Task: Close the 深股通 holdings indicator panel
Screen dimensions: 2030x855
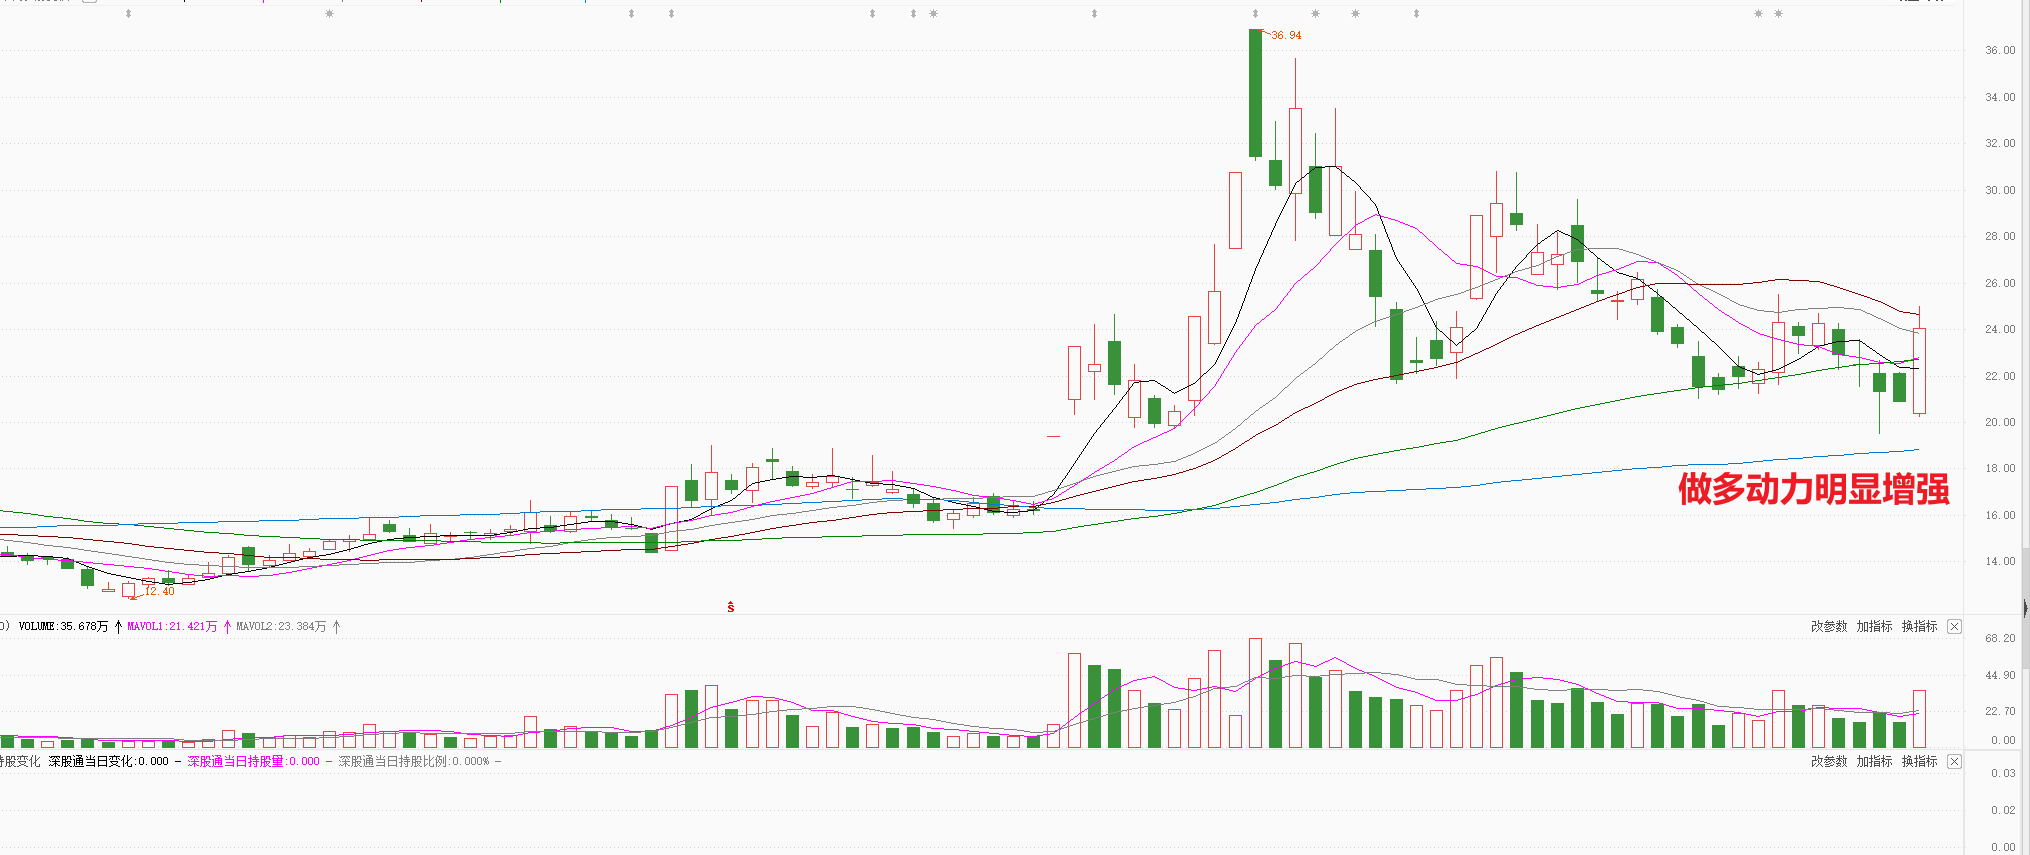Action: [x=1954, y=762]
